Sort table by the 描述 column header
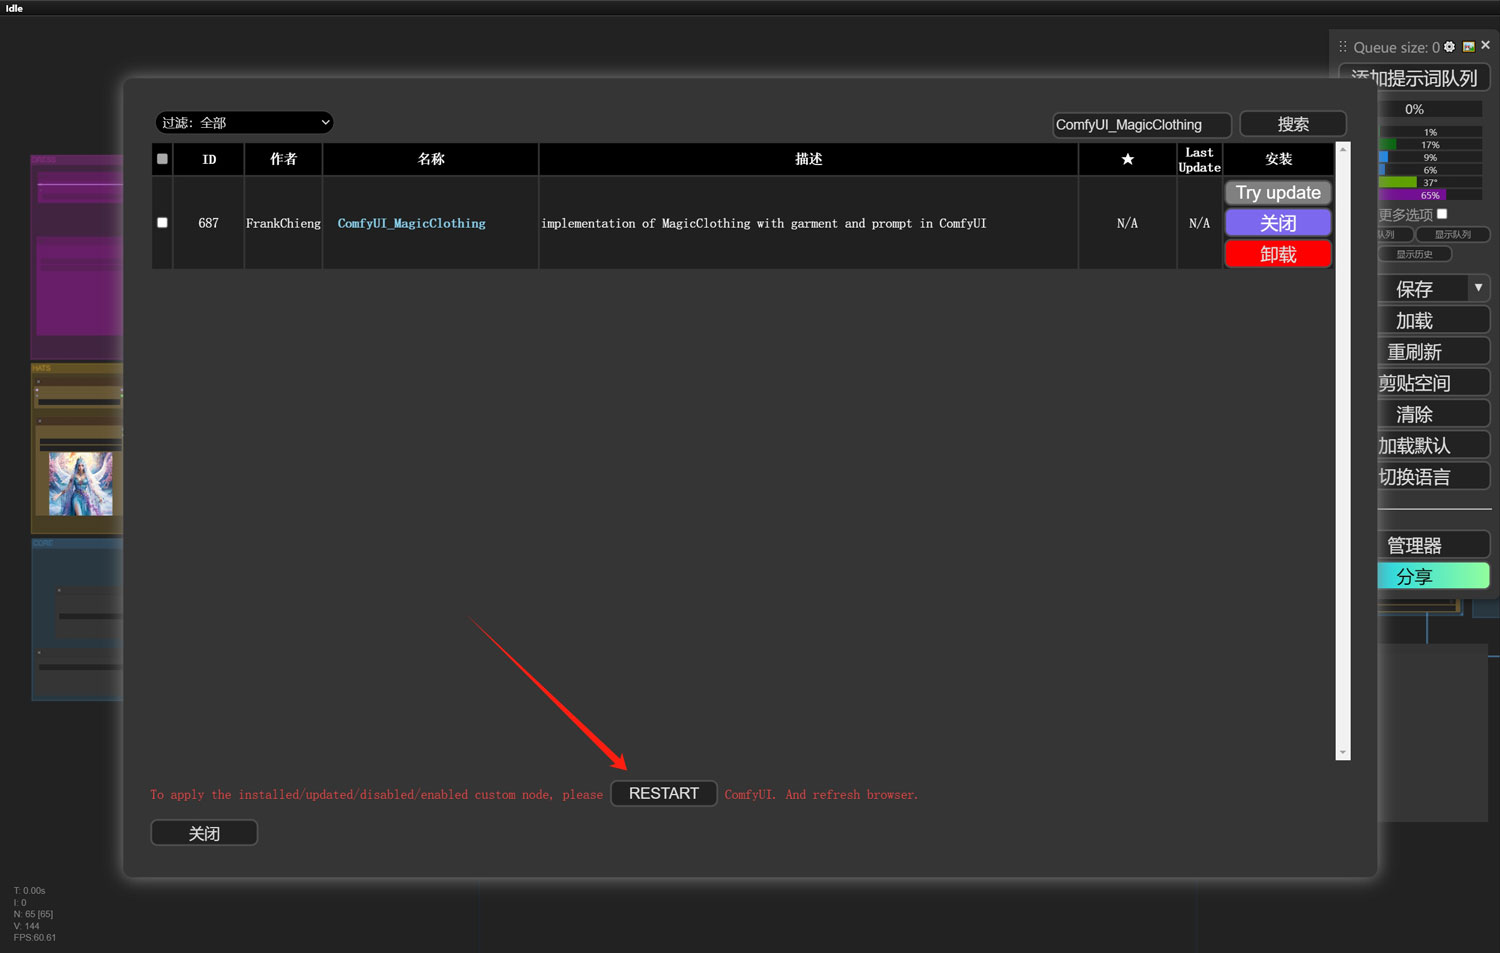Image resolution: width=1500 pixels, height=953 pixels. (x=809, y=159)
